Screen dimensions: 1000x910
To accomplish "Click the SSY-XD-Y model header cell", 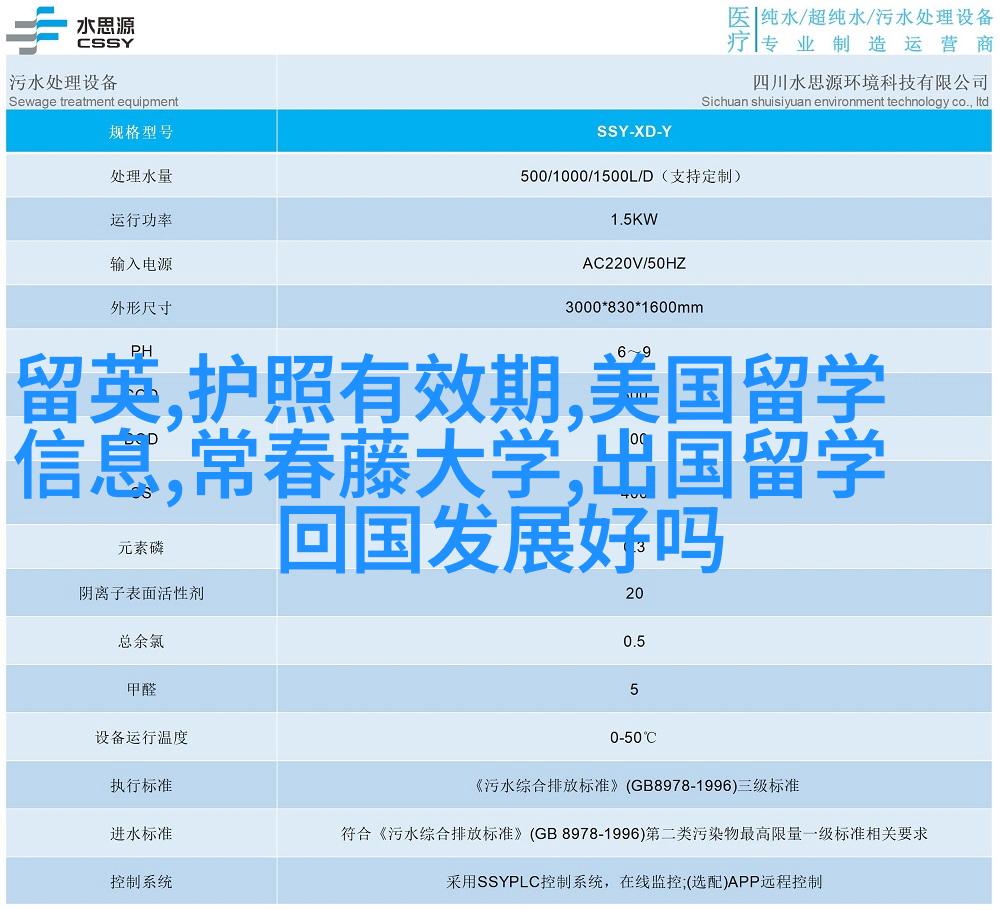I will click(x=634, y=131).
